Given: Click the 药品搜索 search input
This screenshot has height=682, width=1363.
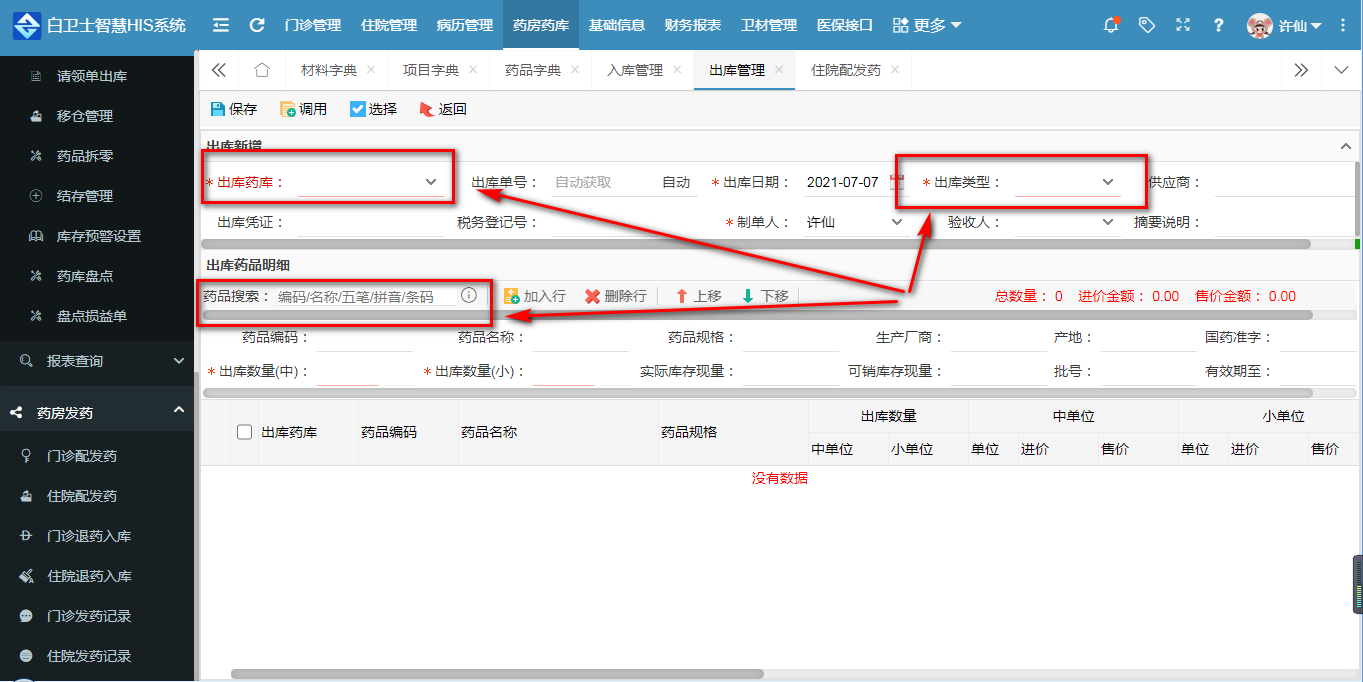Looking at the screenshot, I should point(365,296).
